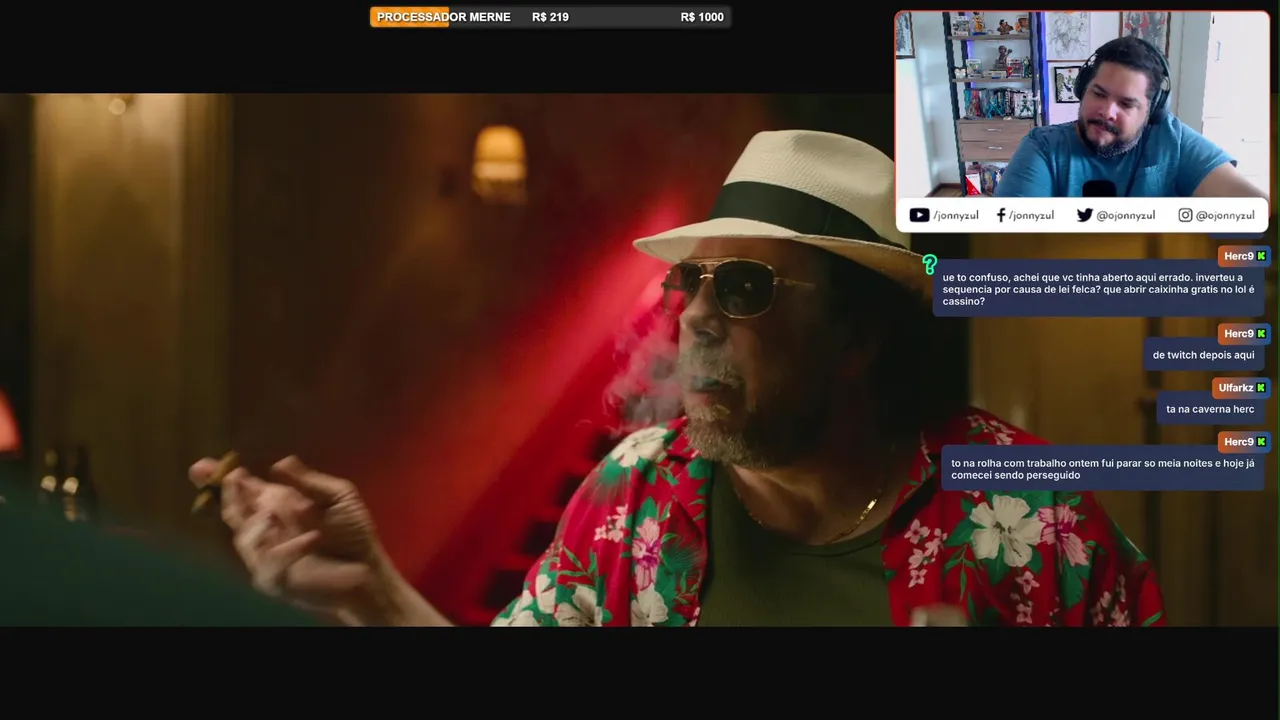
Task: Click the green badge on Ulfarkz's name
Action: [x=1260, y=388]
